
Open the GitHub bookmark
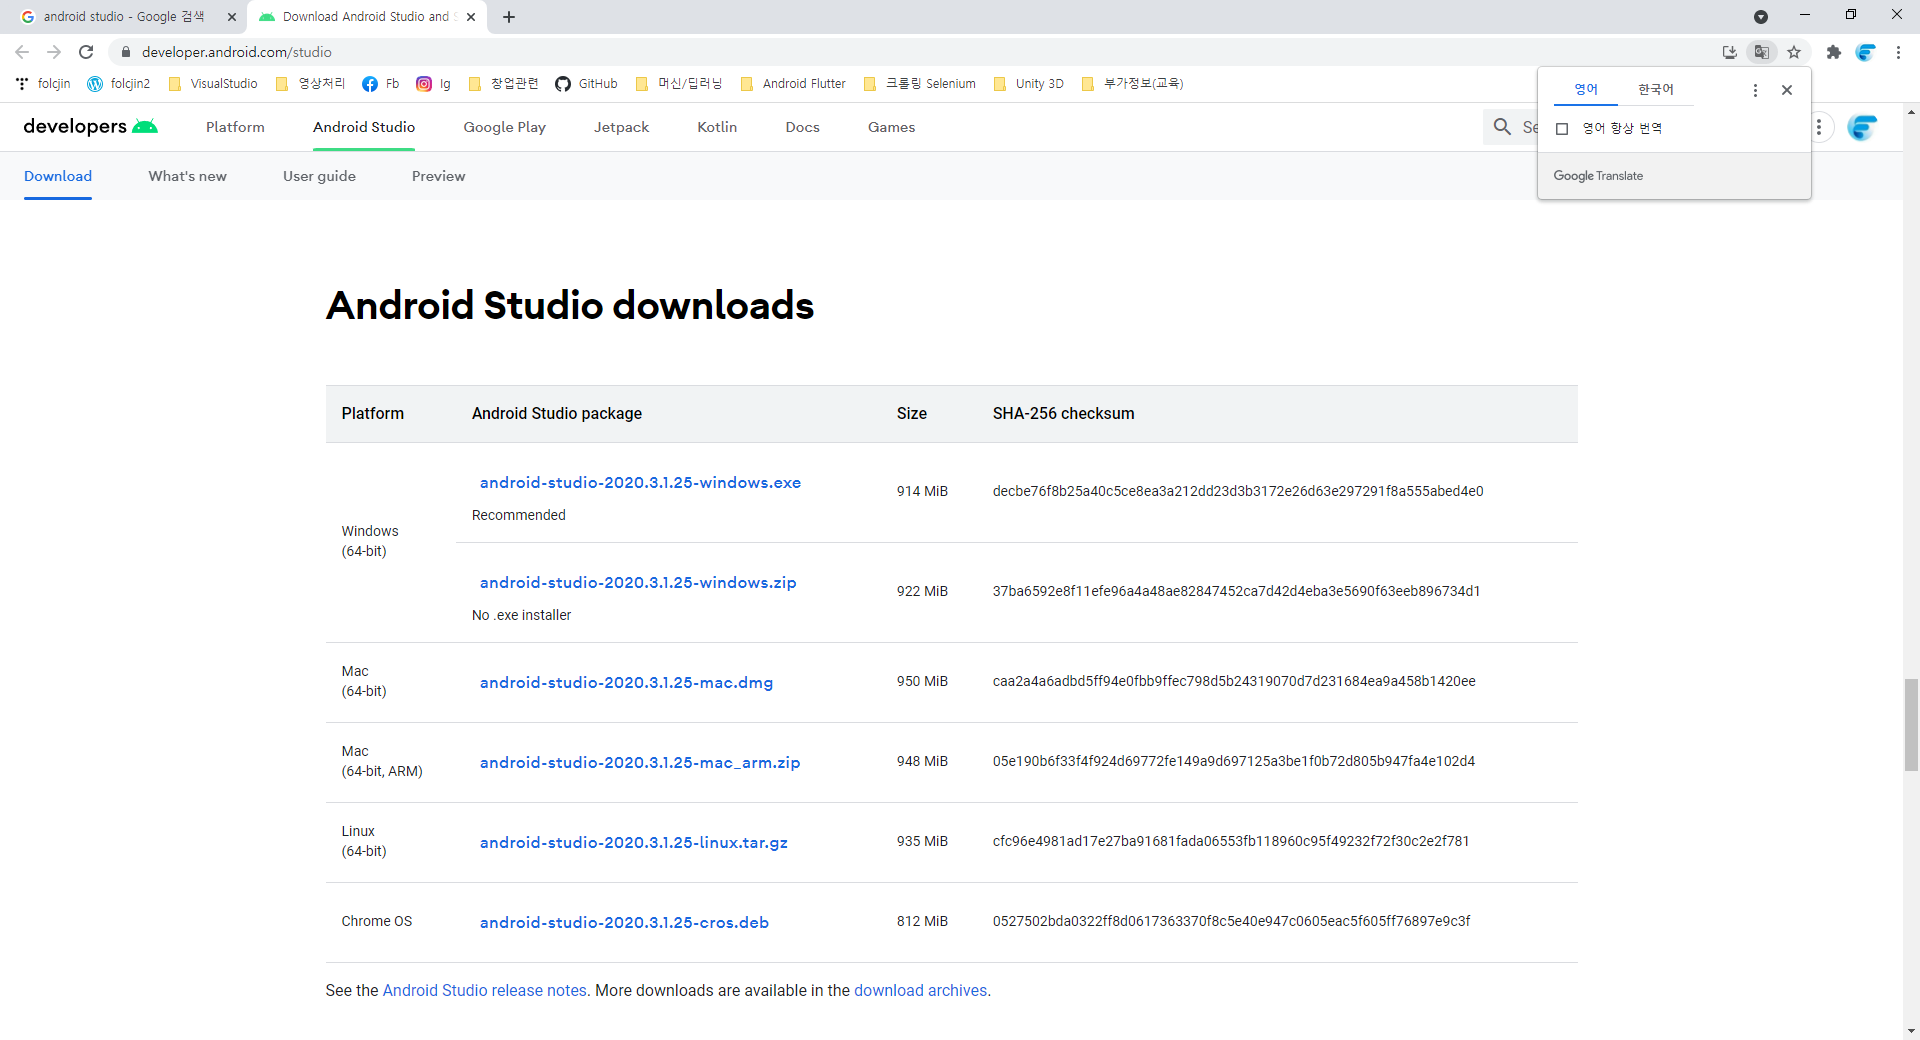[587, 84]
